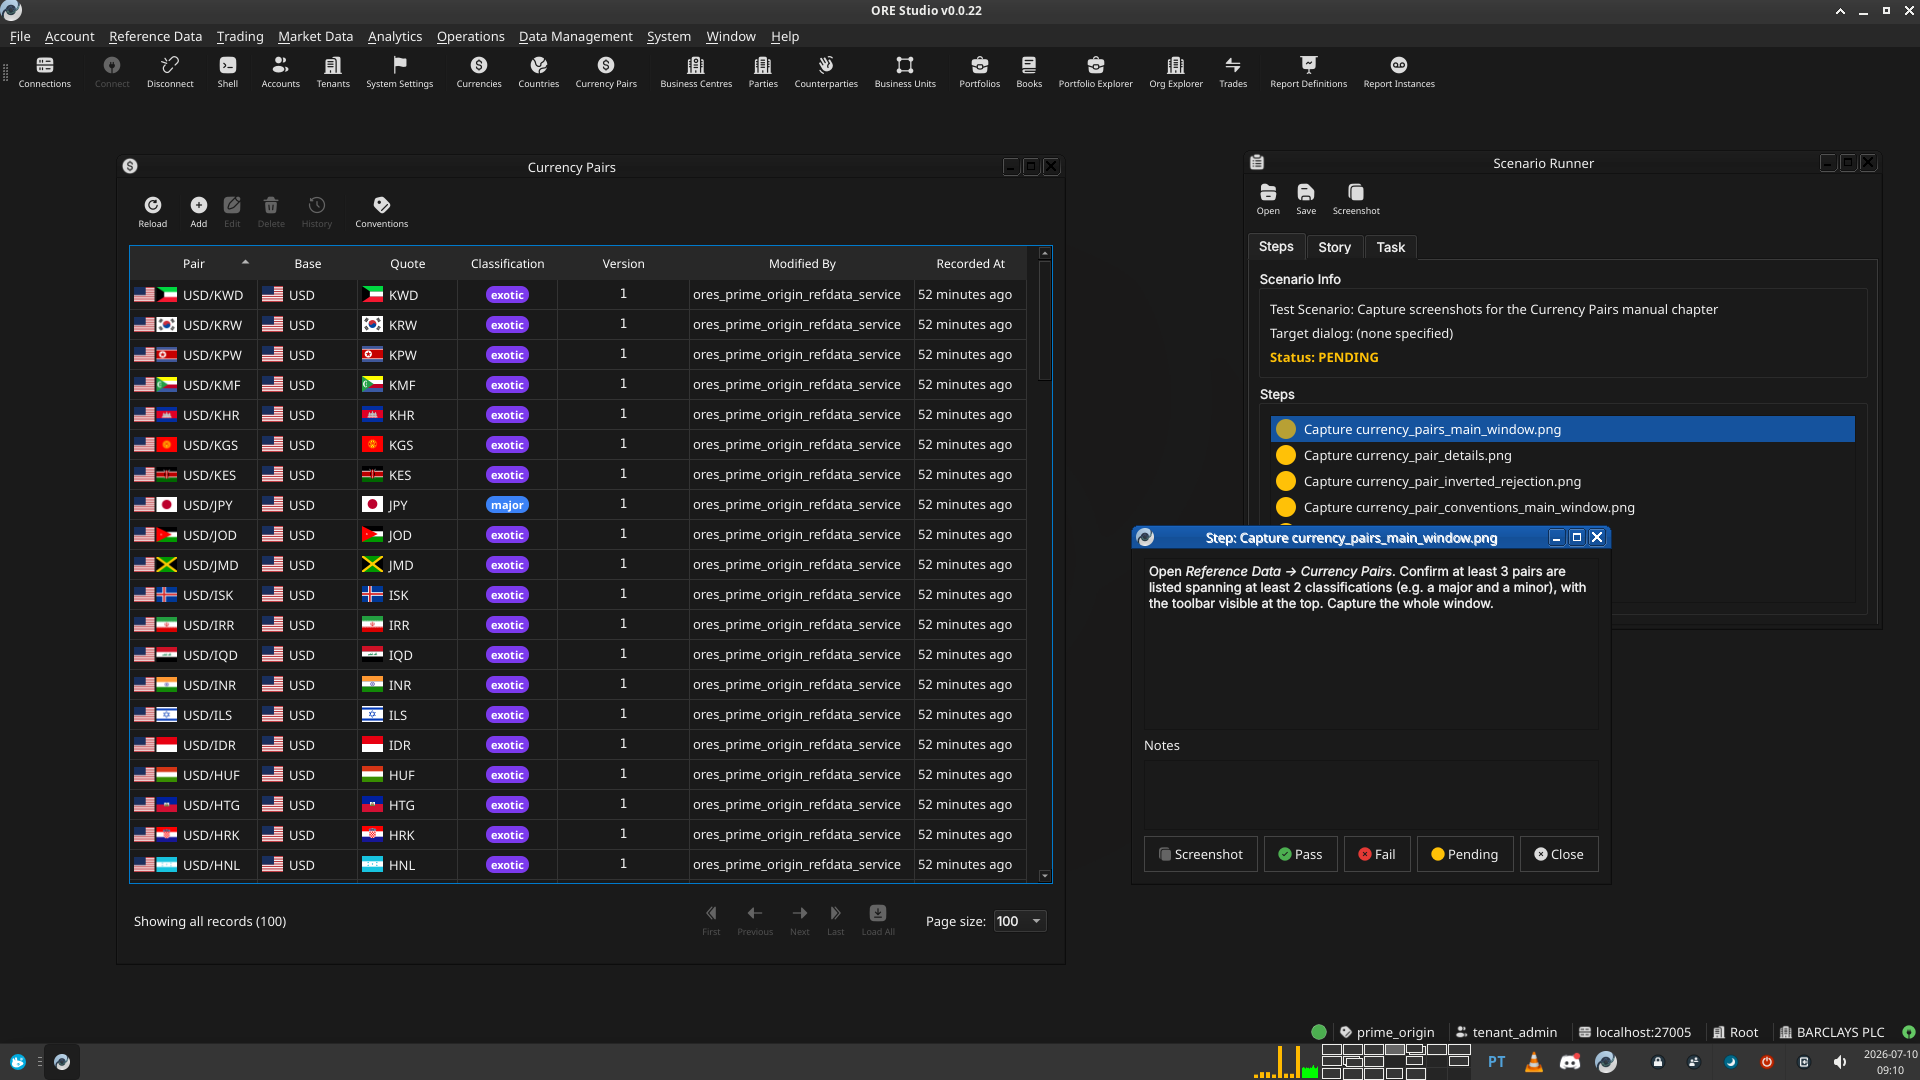Select the Steps tab in Scenario Runner
1920x1080 pixels.
coord(1276,246)
